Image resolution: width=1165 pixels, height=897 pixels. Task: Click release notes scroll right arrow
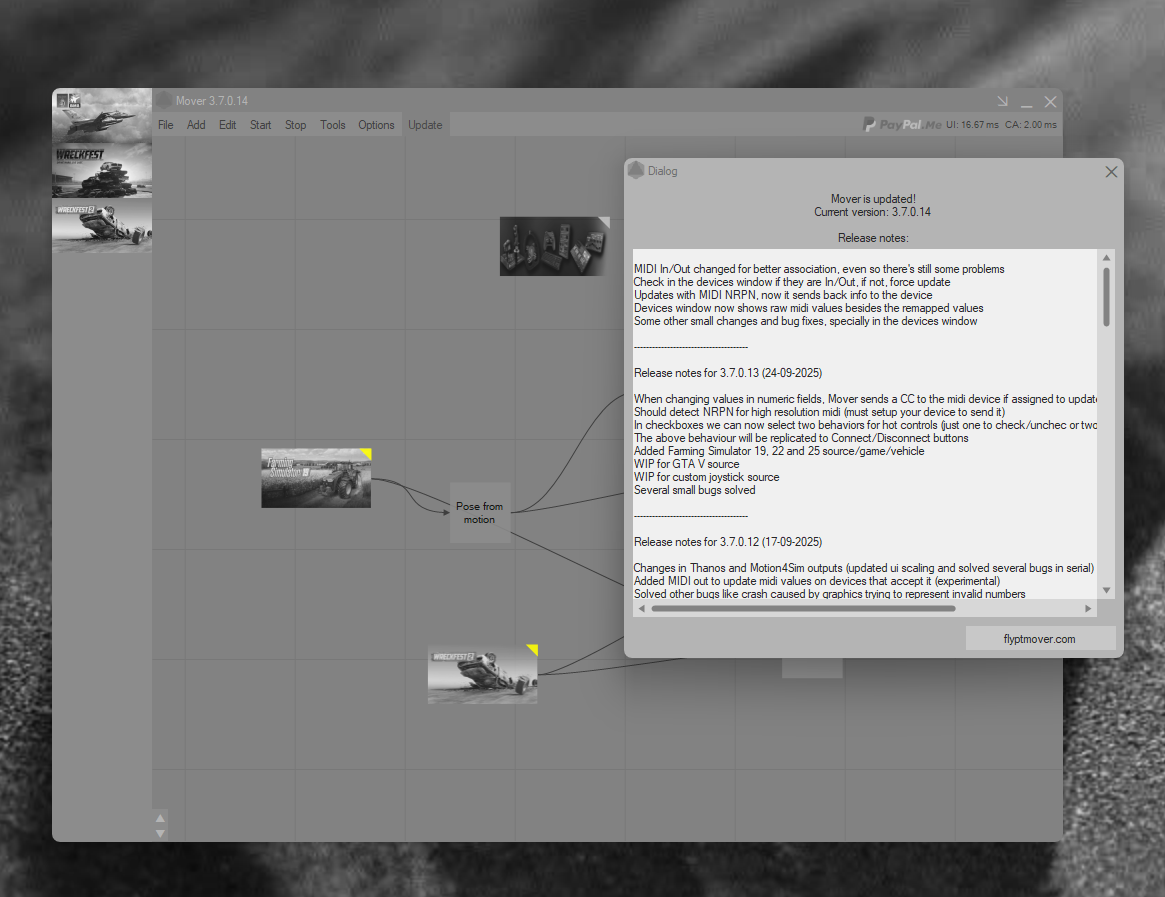[x=1088, y=608]
